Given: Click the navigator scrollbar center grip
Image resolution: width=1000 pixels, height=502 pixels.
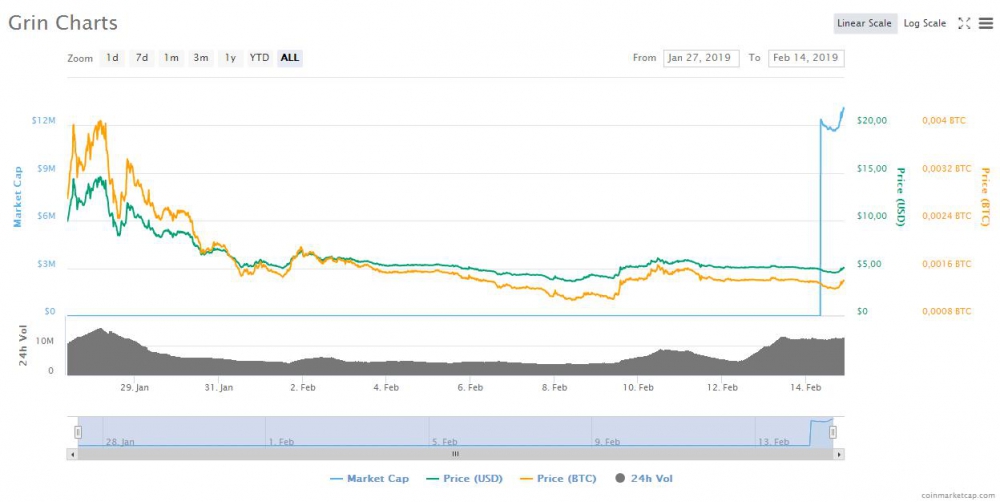Looking at the screenshot, I should pyautogui.click(x=455, y=454).
